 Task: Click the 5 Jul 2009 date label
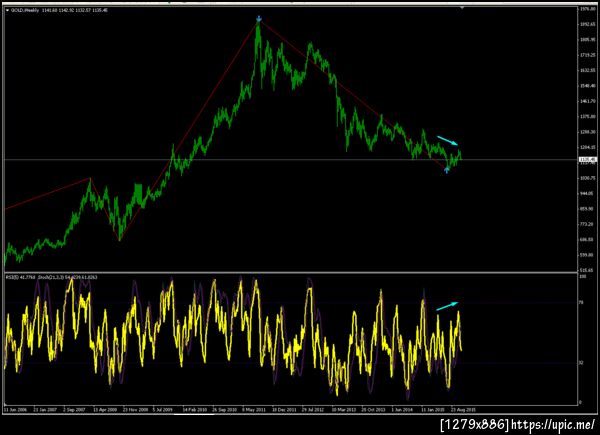tap(163, 410)
